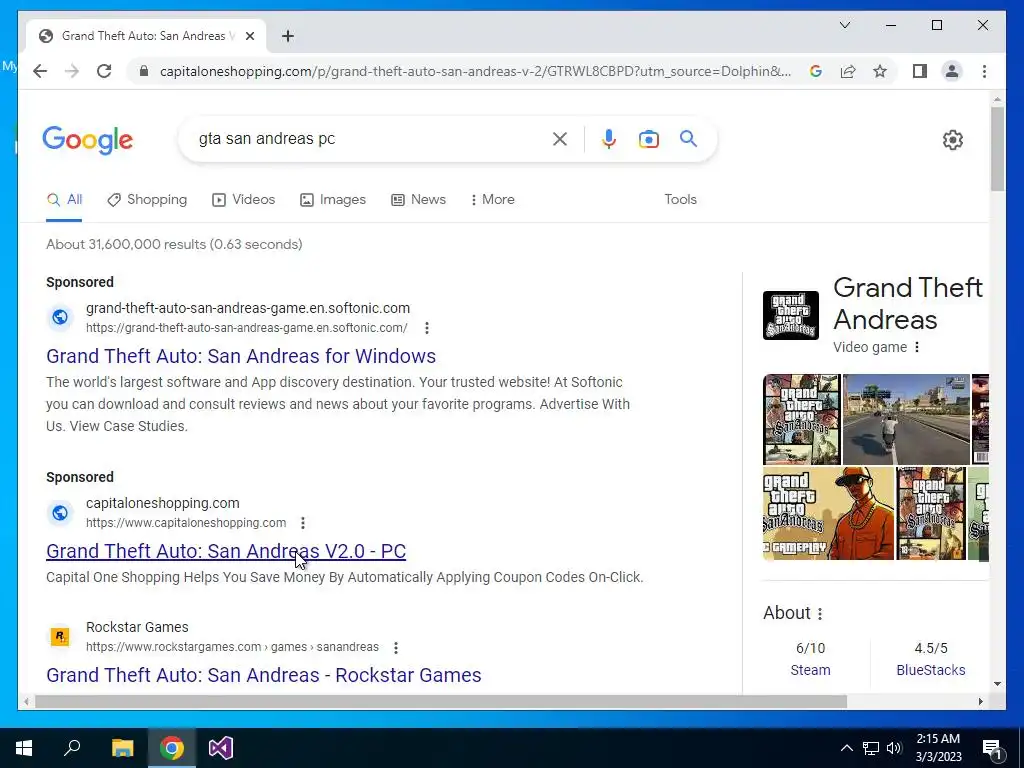Clear the search box with X
Image resolution: width=1024 pixels, height=768 pixels.
[x=560, y=138]
